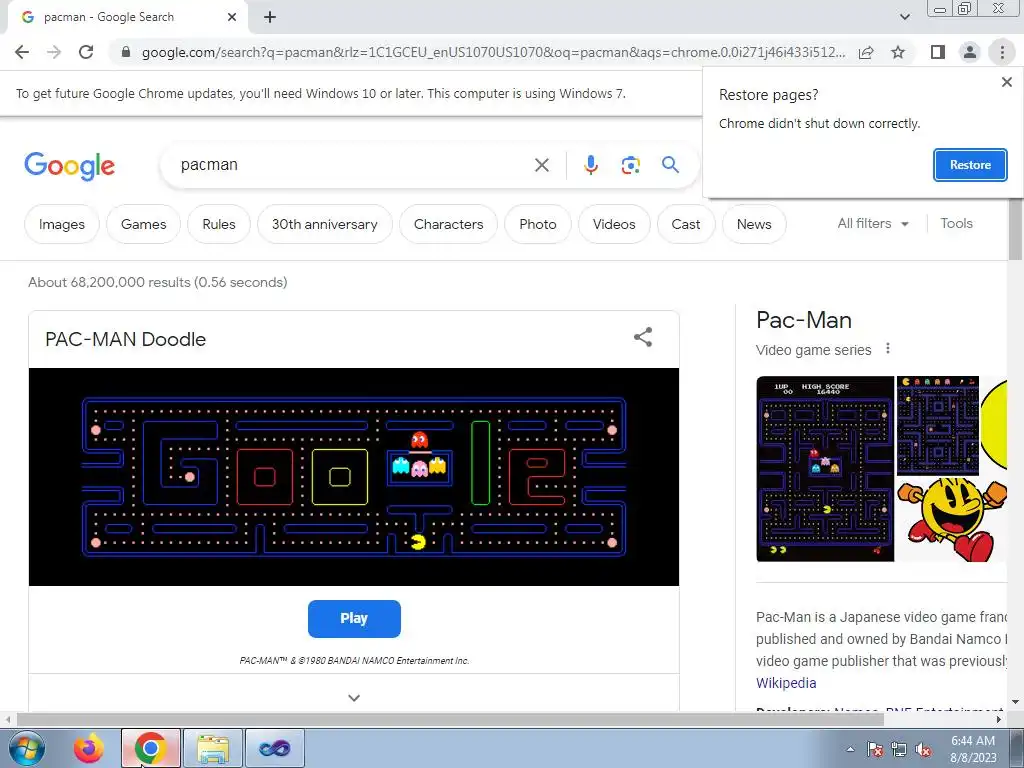Click the horizontal scrollbar thumb

(x=450, y=719)
